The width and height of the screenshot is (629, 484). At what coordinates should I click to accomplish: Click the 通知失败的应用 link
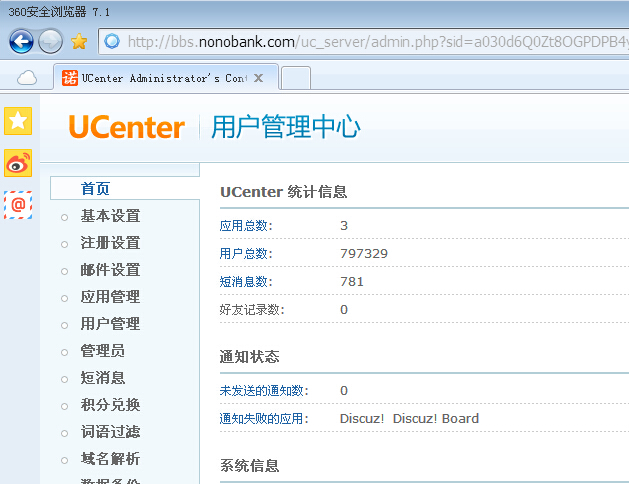pyautogui.click(x=264, y=419)
